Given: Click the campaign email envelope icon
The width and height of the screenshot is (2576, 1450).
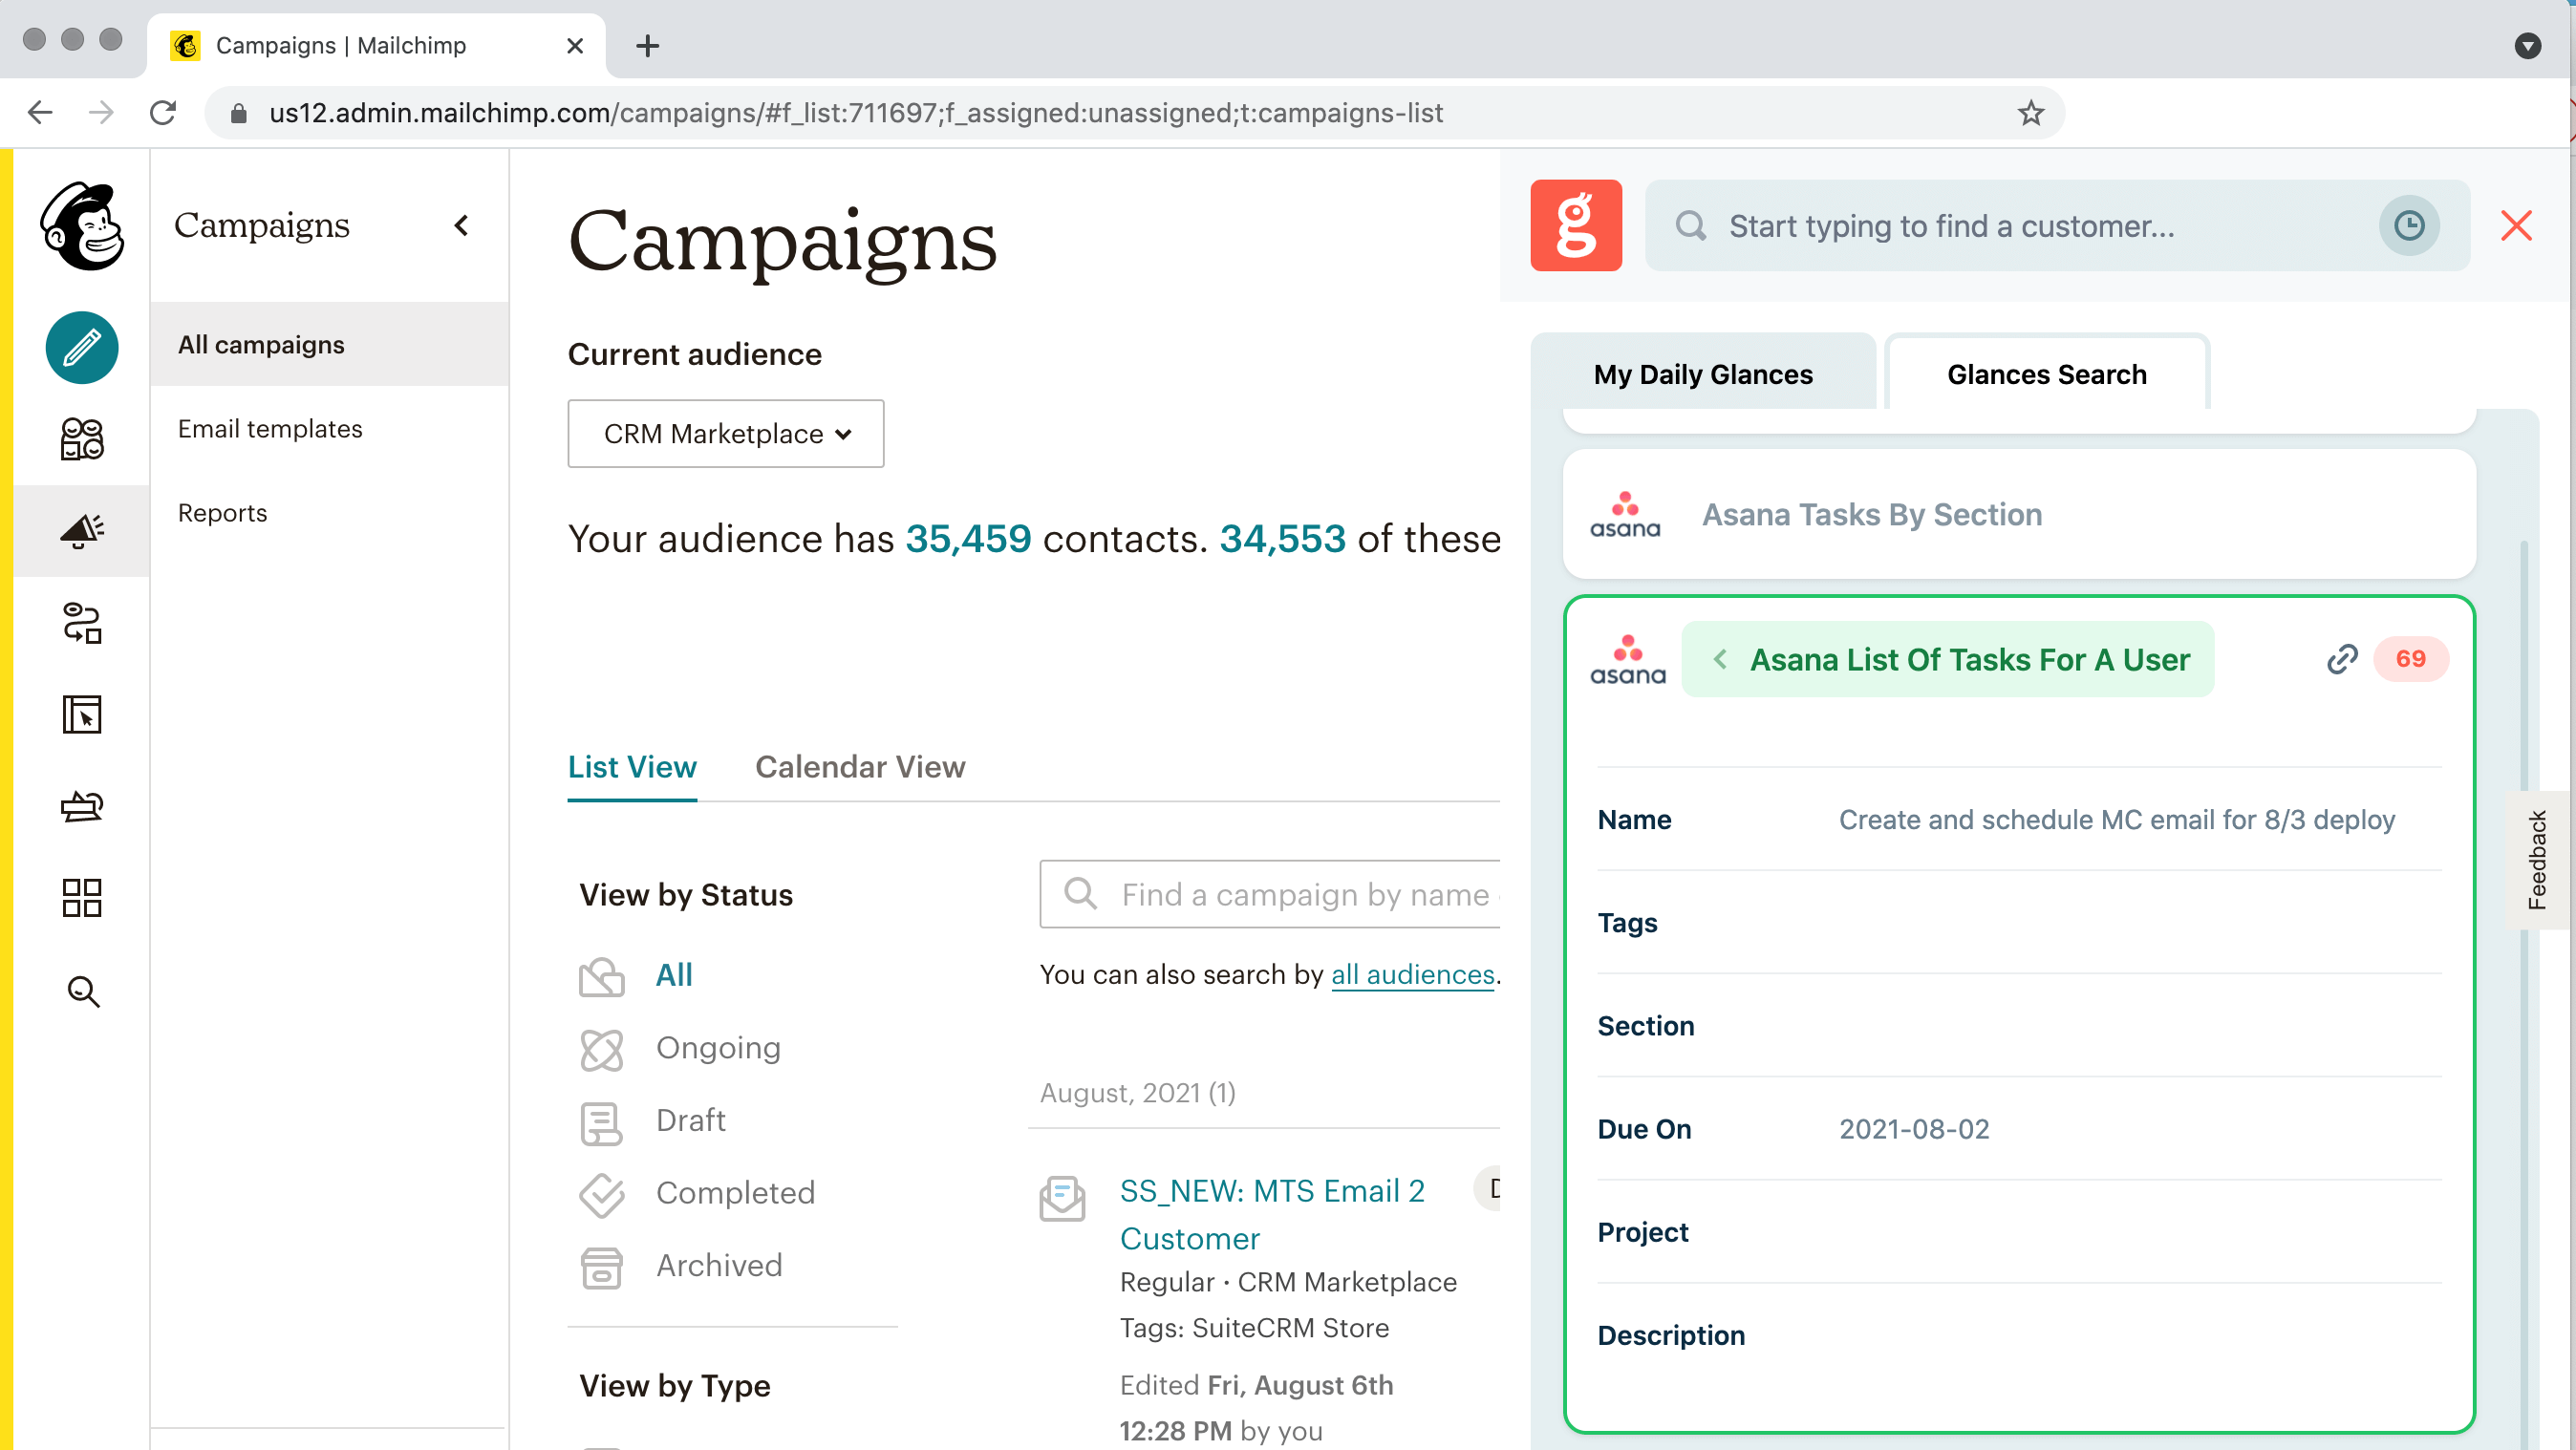Looking at the screenshot, I should pos(1062,1197).
